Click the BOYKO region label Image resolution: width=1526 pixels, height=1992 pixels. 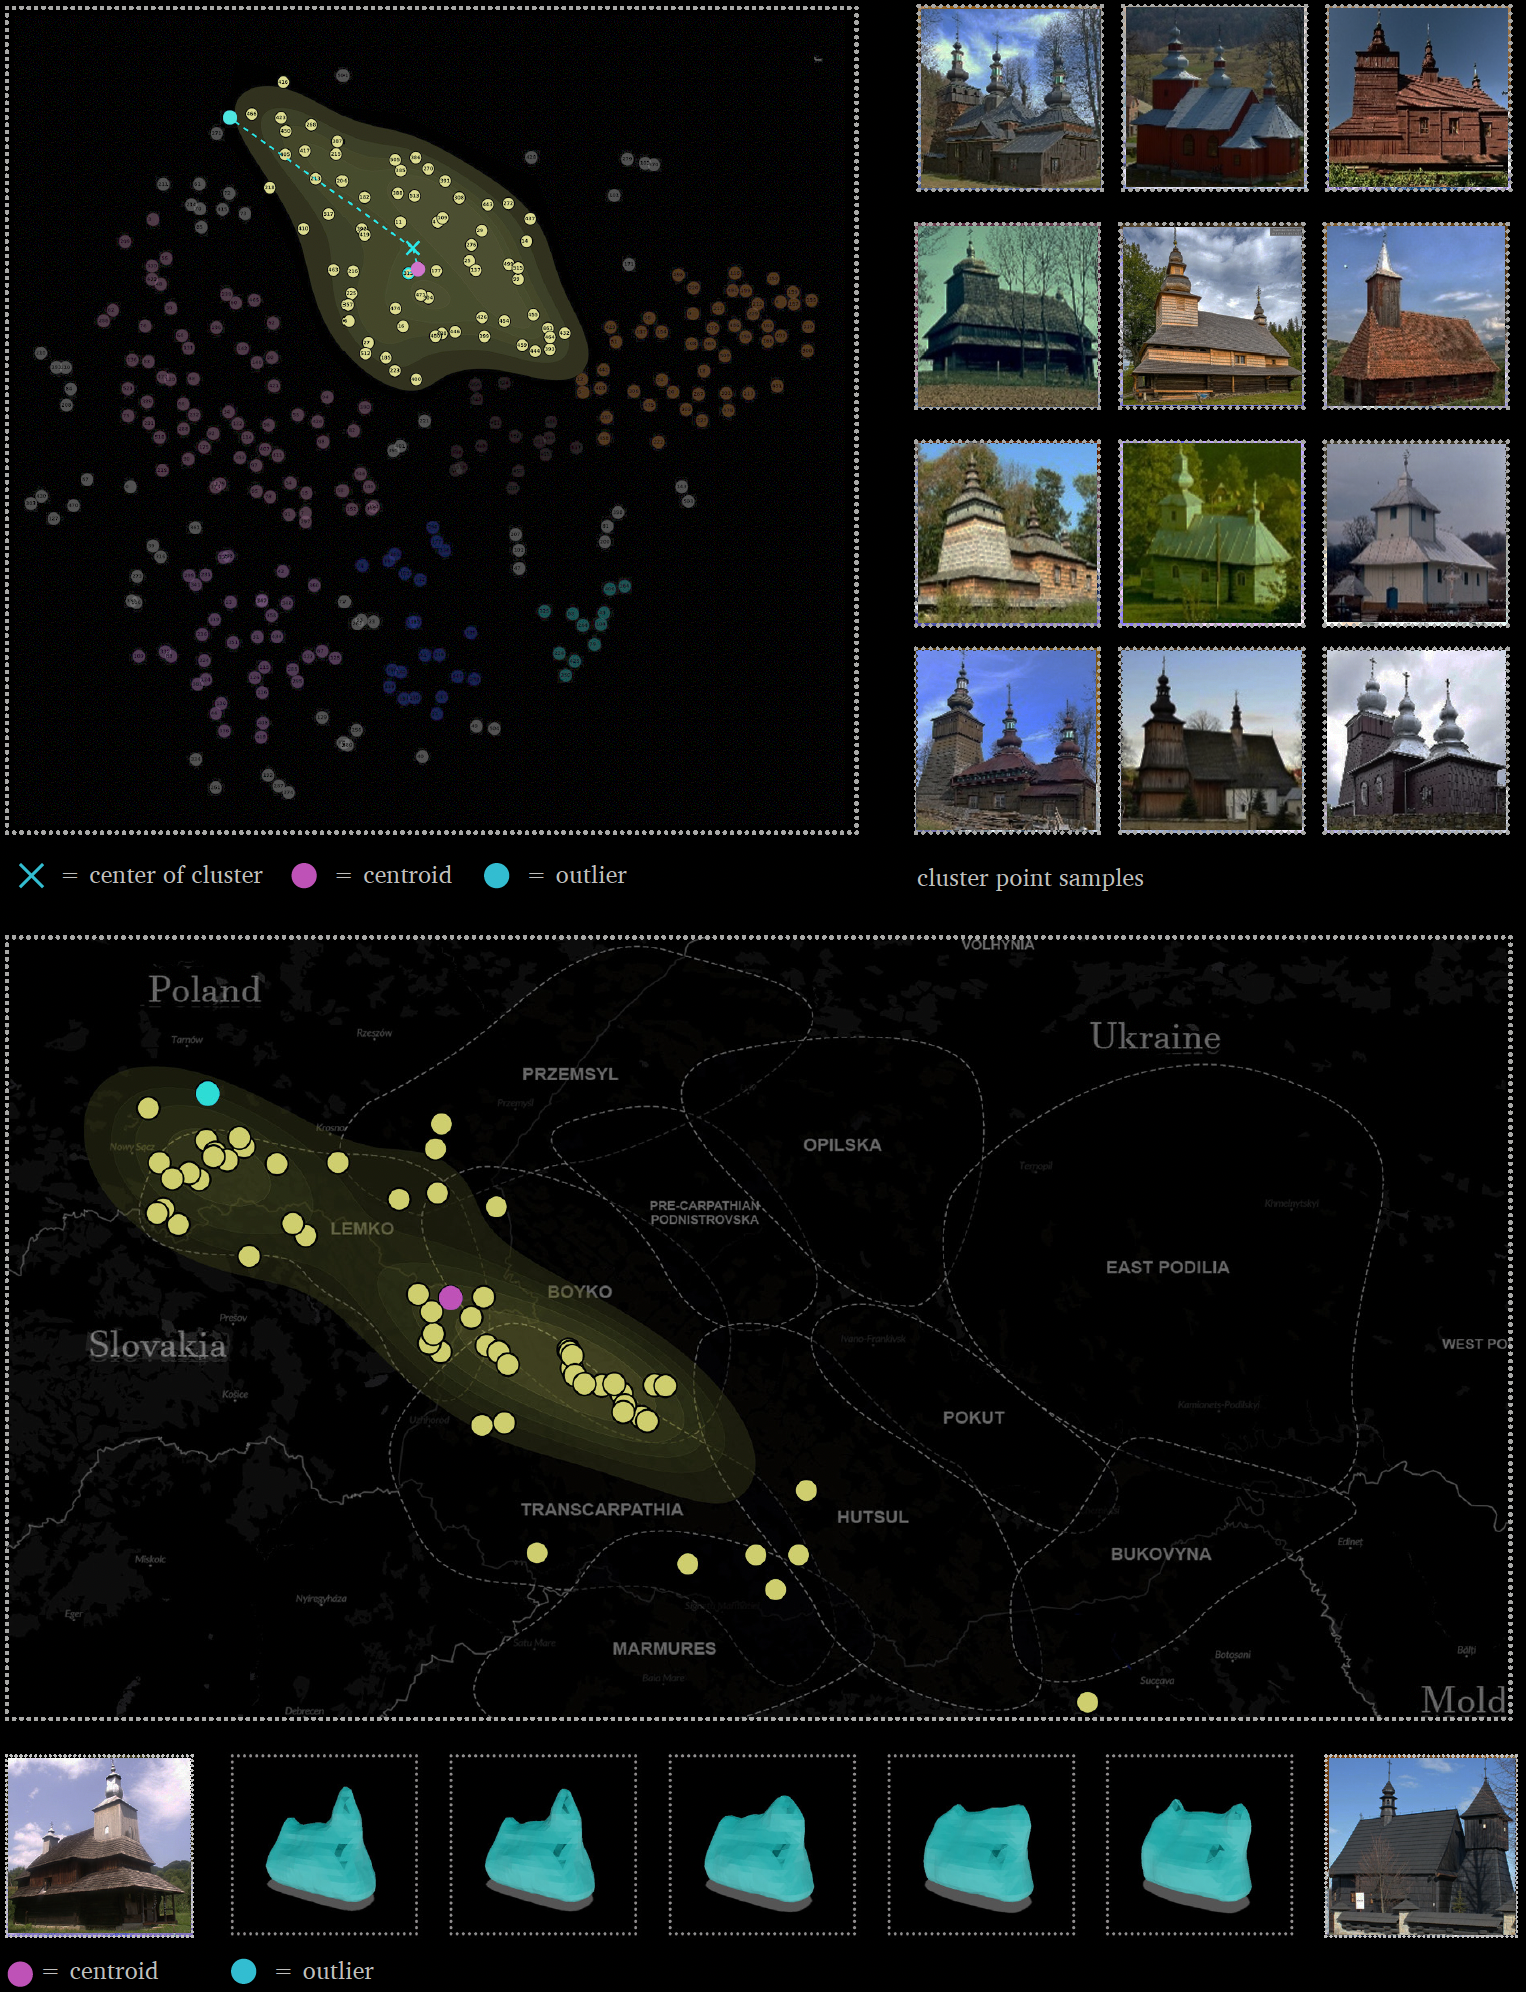pos(579,1292)
